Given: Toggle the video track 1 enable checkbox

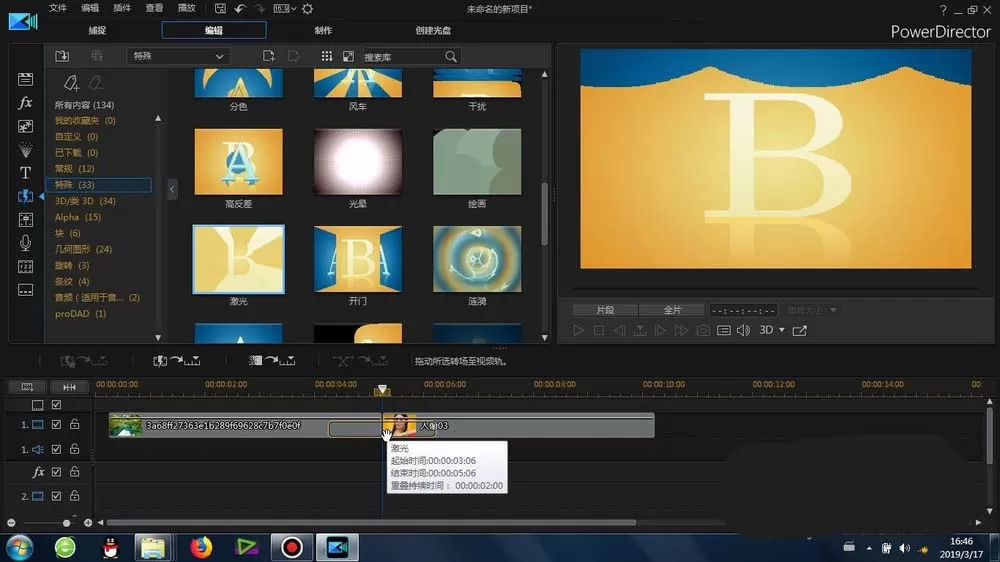Looking at the screenshot, I should point(56,424).
